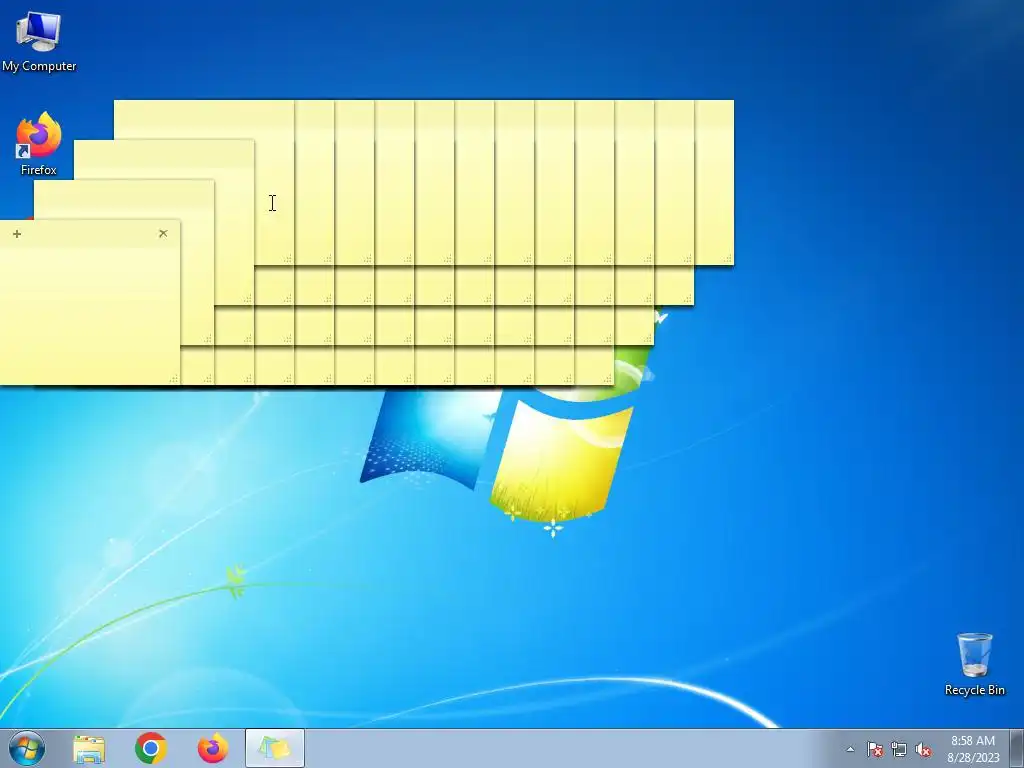The height and width of the screenshot is (768, 1024).
Task: Launch Firefox from the taskbar
Action: click(213, 748)
